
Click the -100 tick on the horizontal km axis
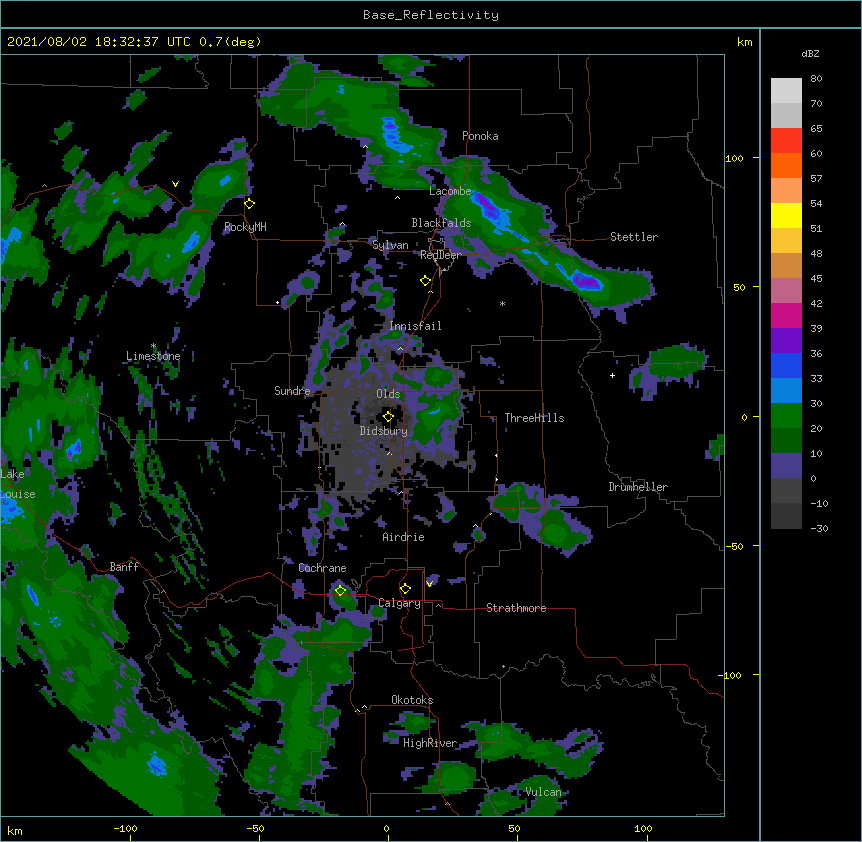(125, 828)
